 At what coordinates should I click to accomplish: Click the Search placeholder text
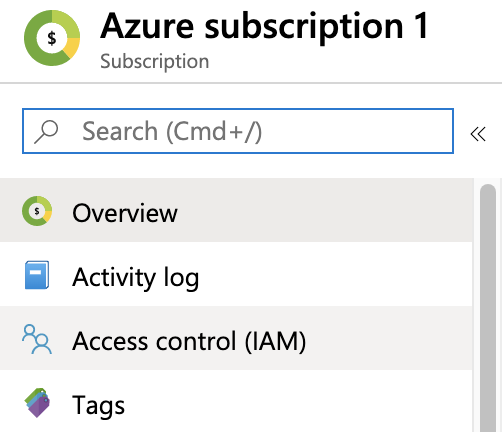pyautogui.click(x=172, y=131)
